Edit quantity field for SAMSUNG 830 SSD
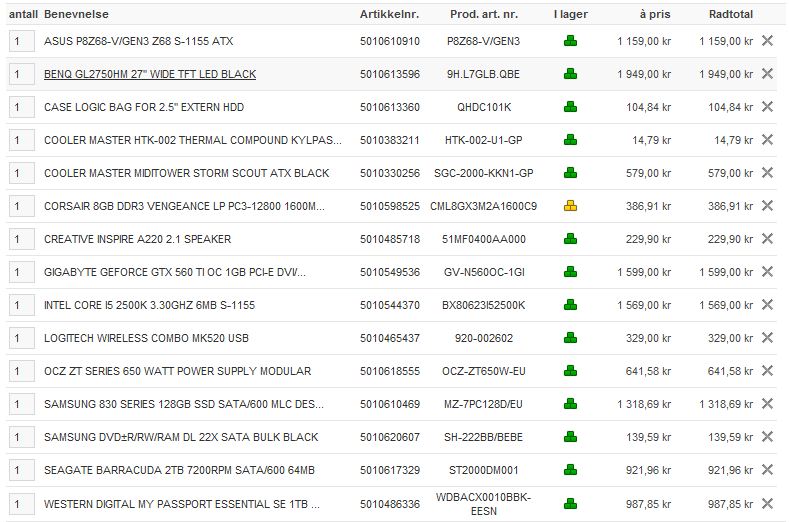Viewport: 789px width, 522px height. pyautogui.click(x=22, y=404)
